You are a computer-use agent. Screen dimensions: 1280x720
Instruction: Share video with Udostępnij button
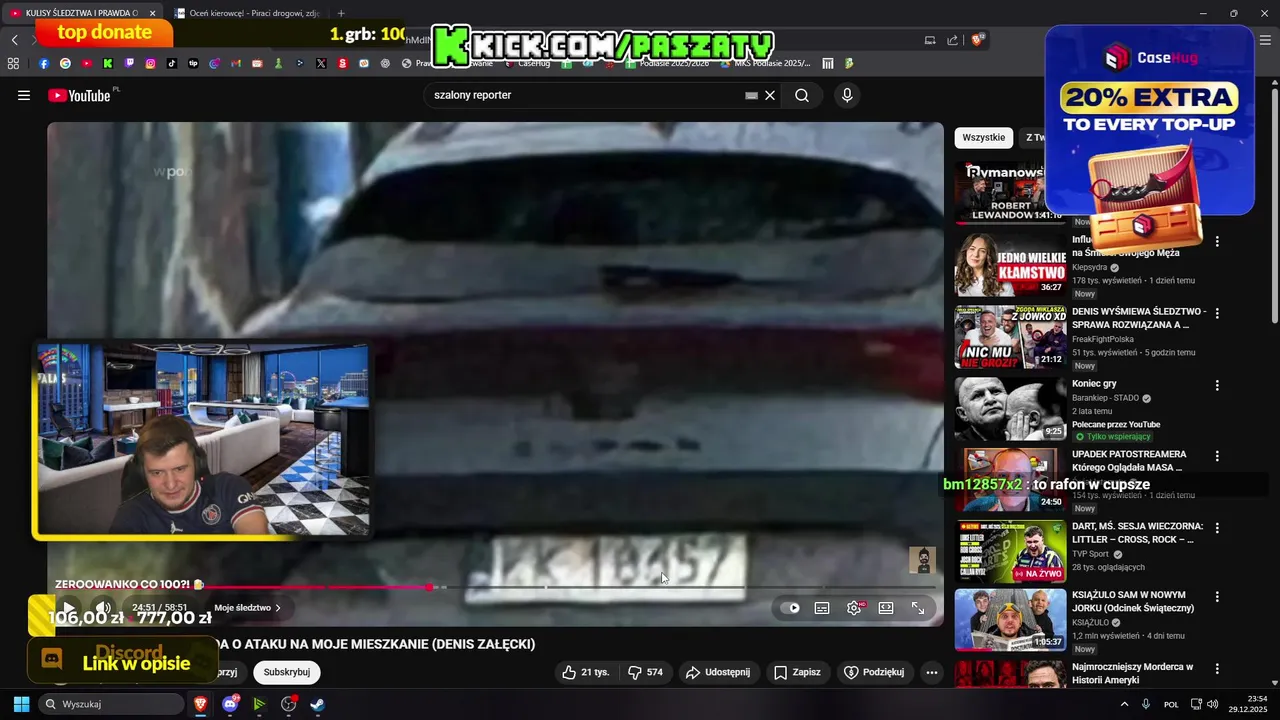718,672
